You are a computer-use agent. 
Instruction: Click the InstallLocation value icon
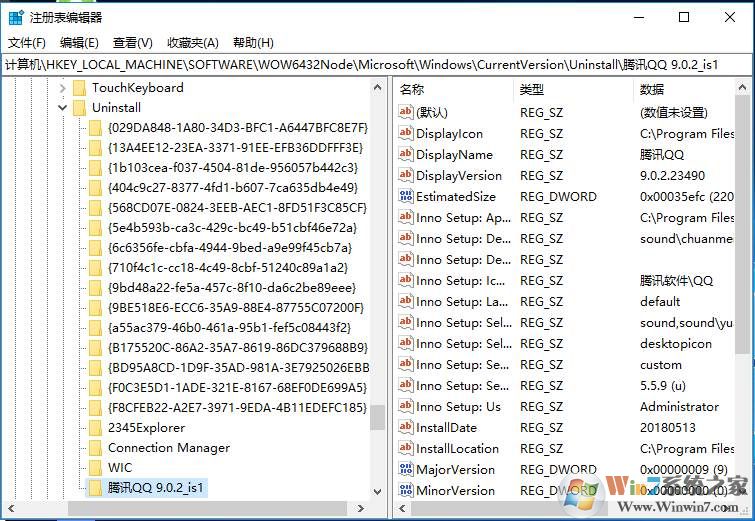click(406, 449)
